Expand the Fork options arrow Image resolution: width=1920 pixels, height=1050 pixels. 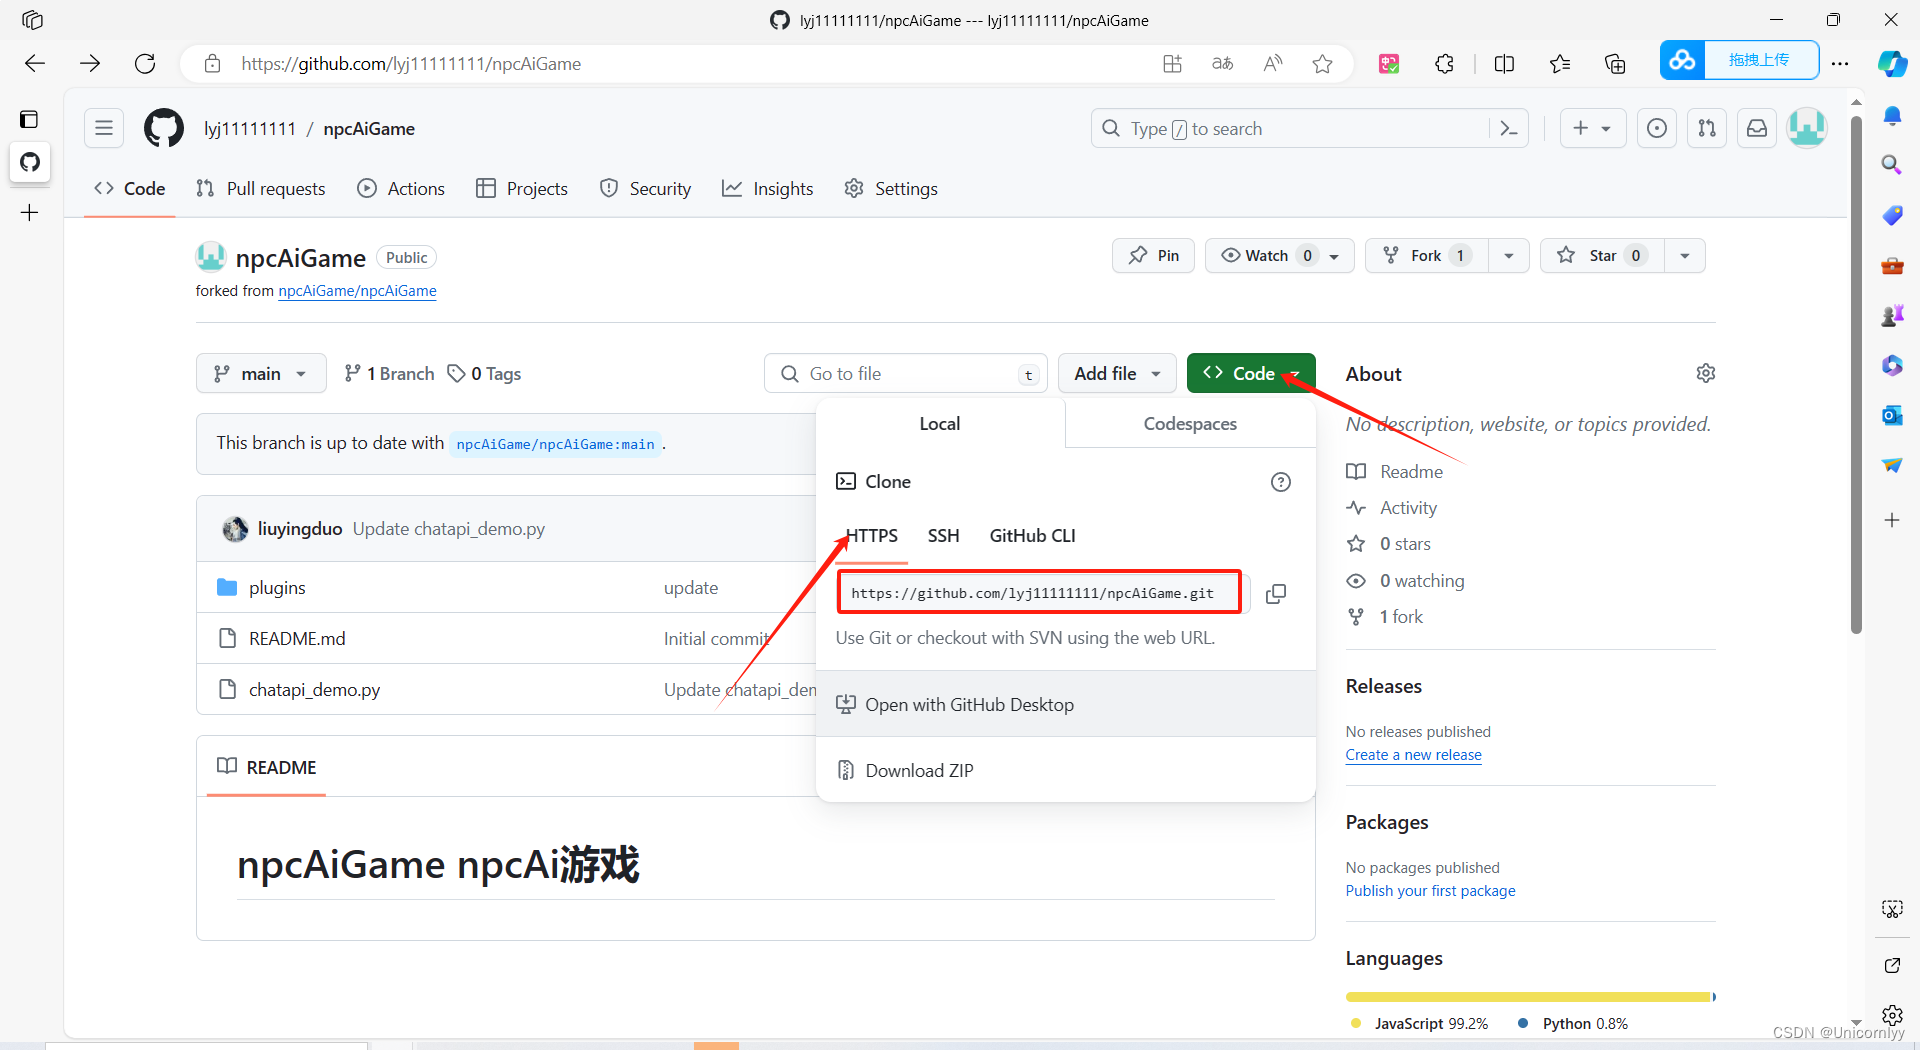click(1509, 256)
